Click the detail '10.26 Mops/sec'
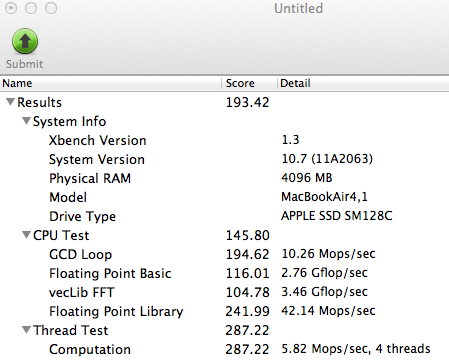 click(328, 254)
